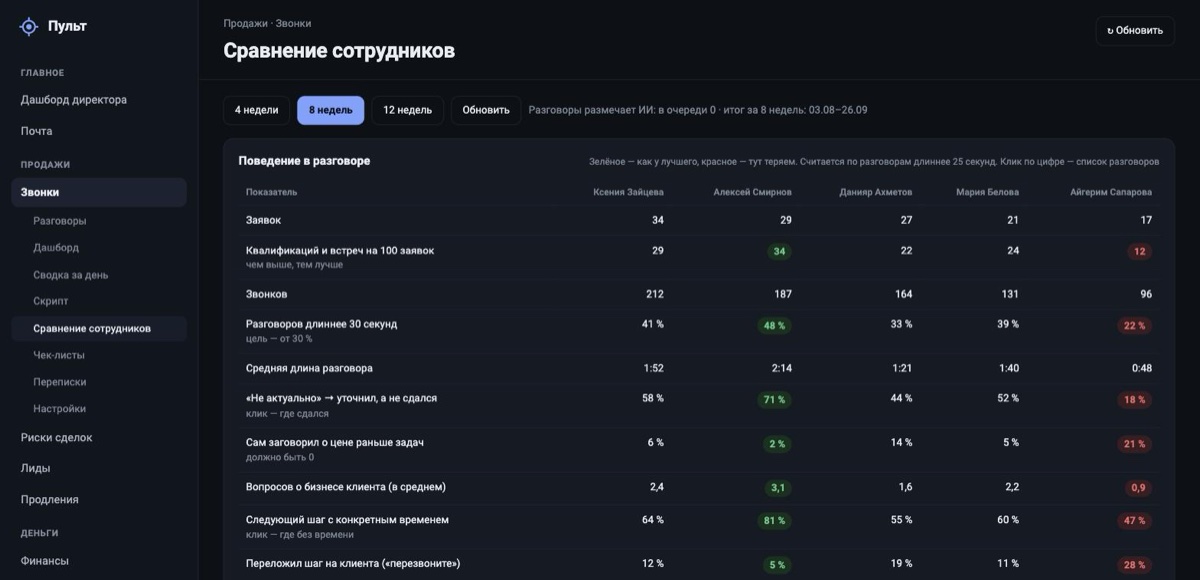Open Настройки subsection
This screenshot has width=1200, height=580.
(x=59, y=409)
